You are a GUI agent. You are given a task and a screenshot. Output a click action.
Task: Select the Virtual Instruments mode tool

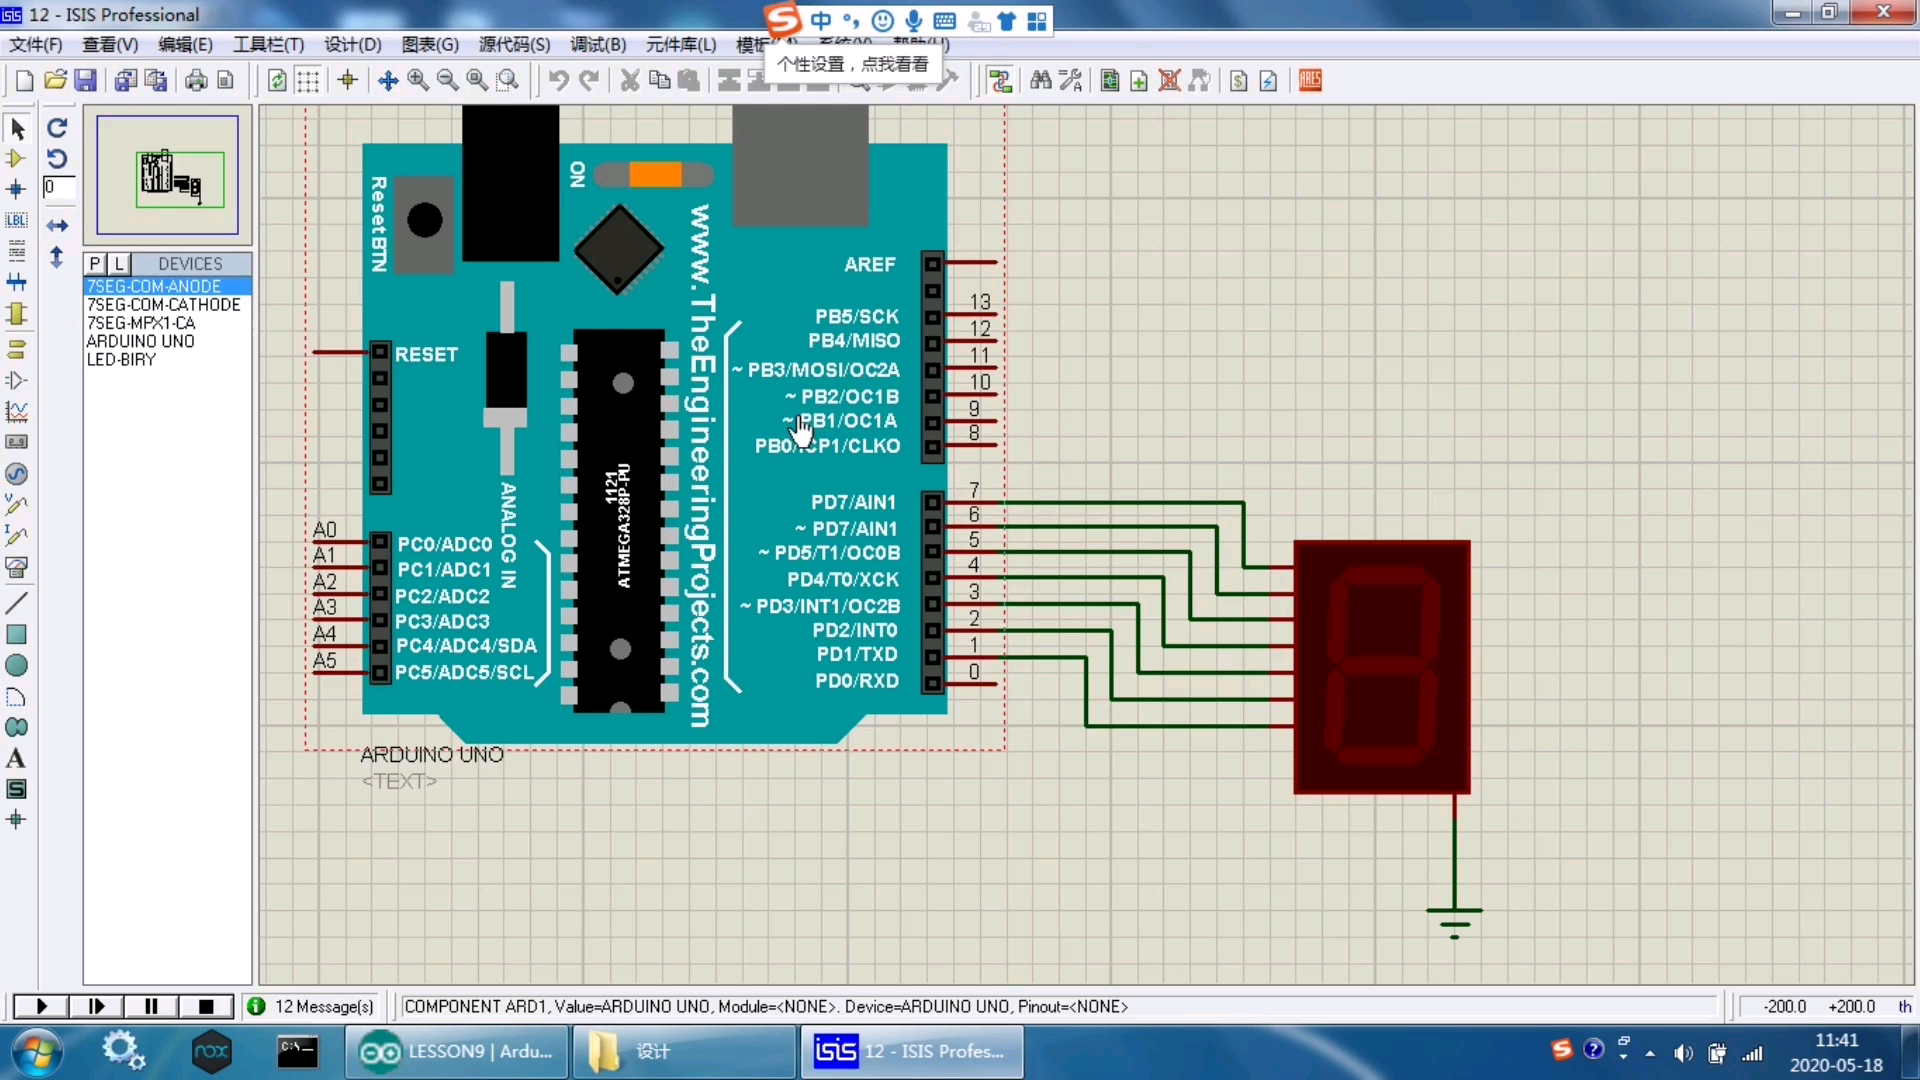point(16,567)
